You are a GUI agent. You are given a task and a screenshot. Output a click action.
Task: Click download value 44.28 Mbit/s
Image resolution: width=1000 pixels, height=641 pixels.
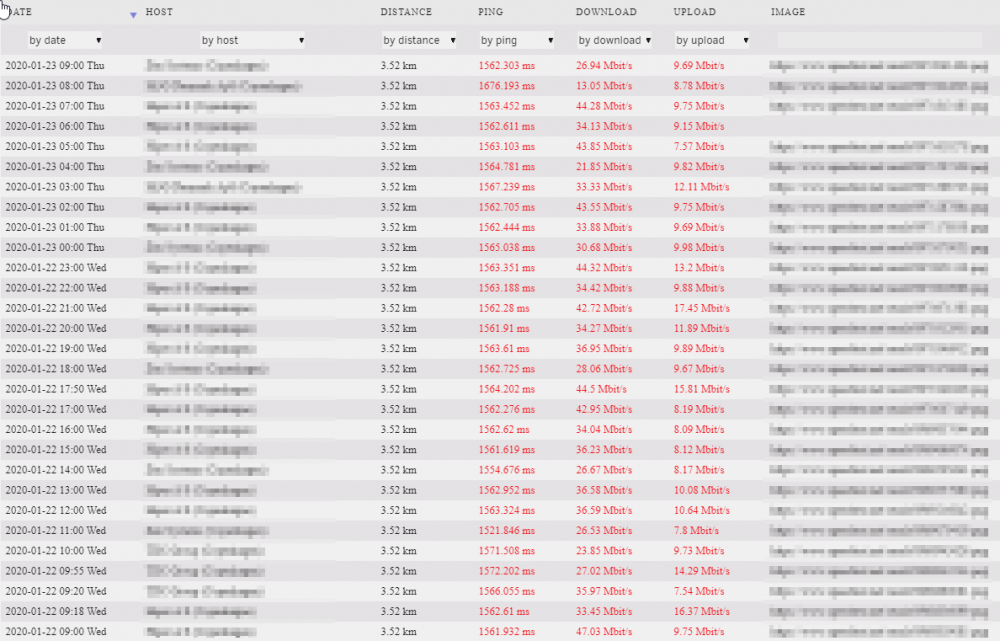(604, 106)
